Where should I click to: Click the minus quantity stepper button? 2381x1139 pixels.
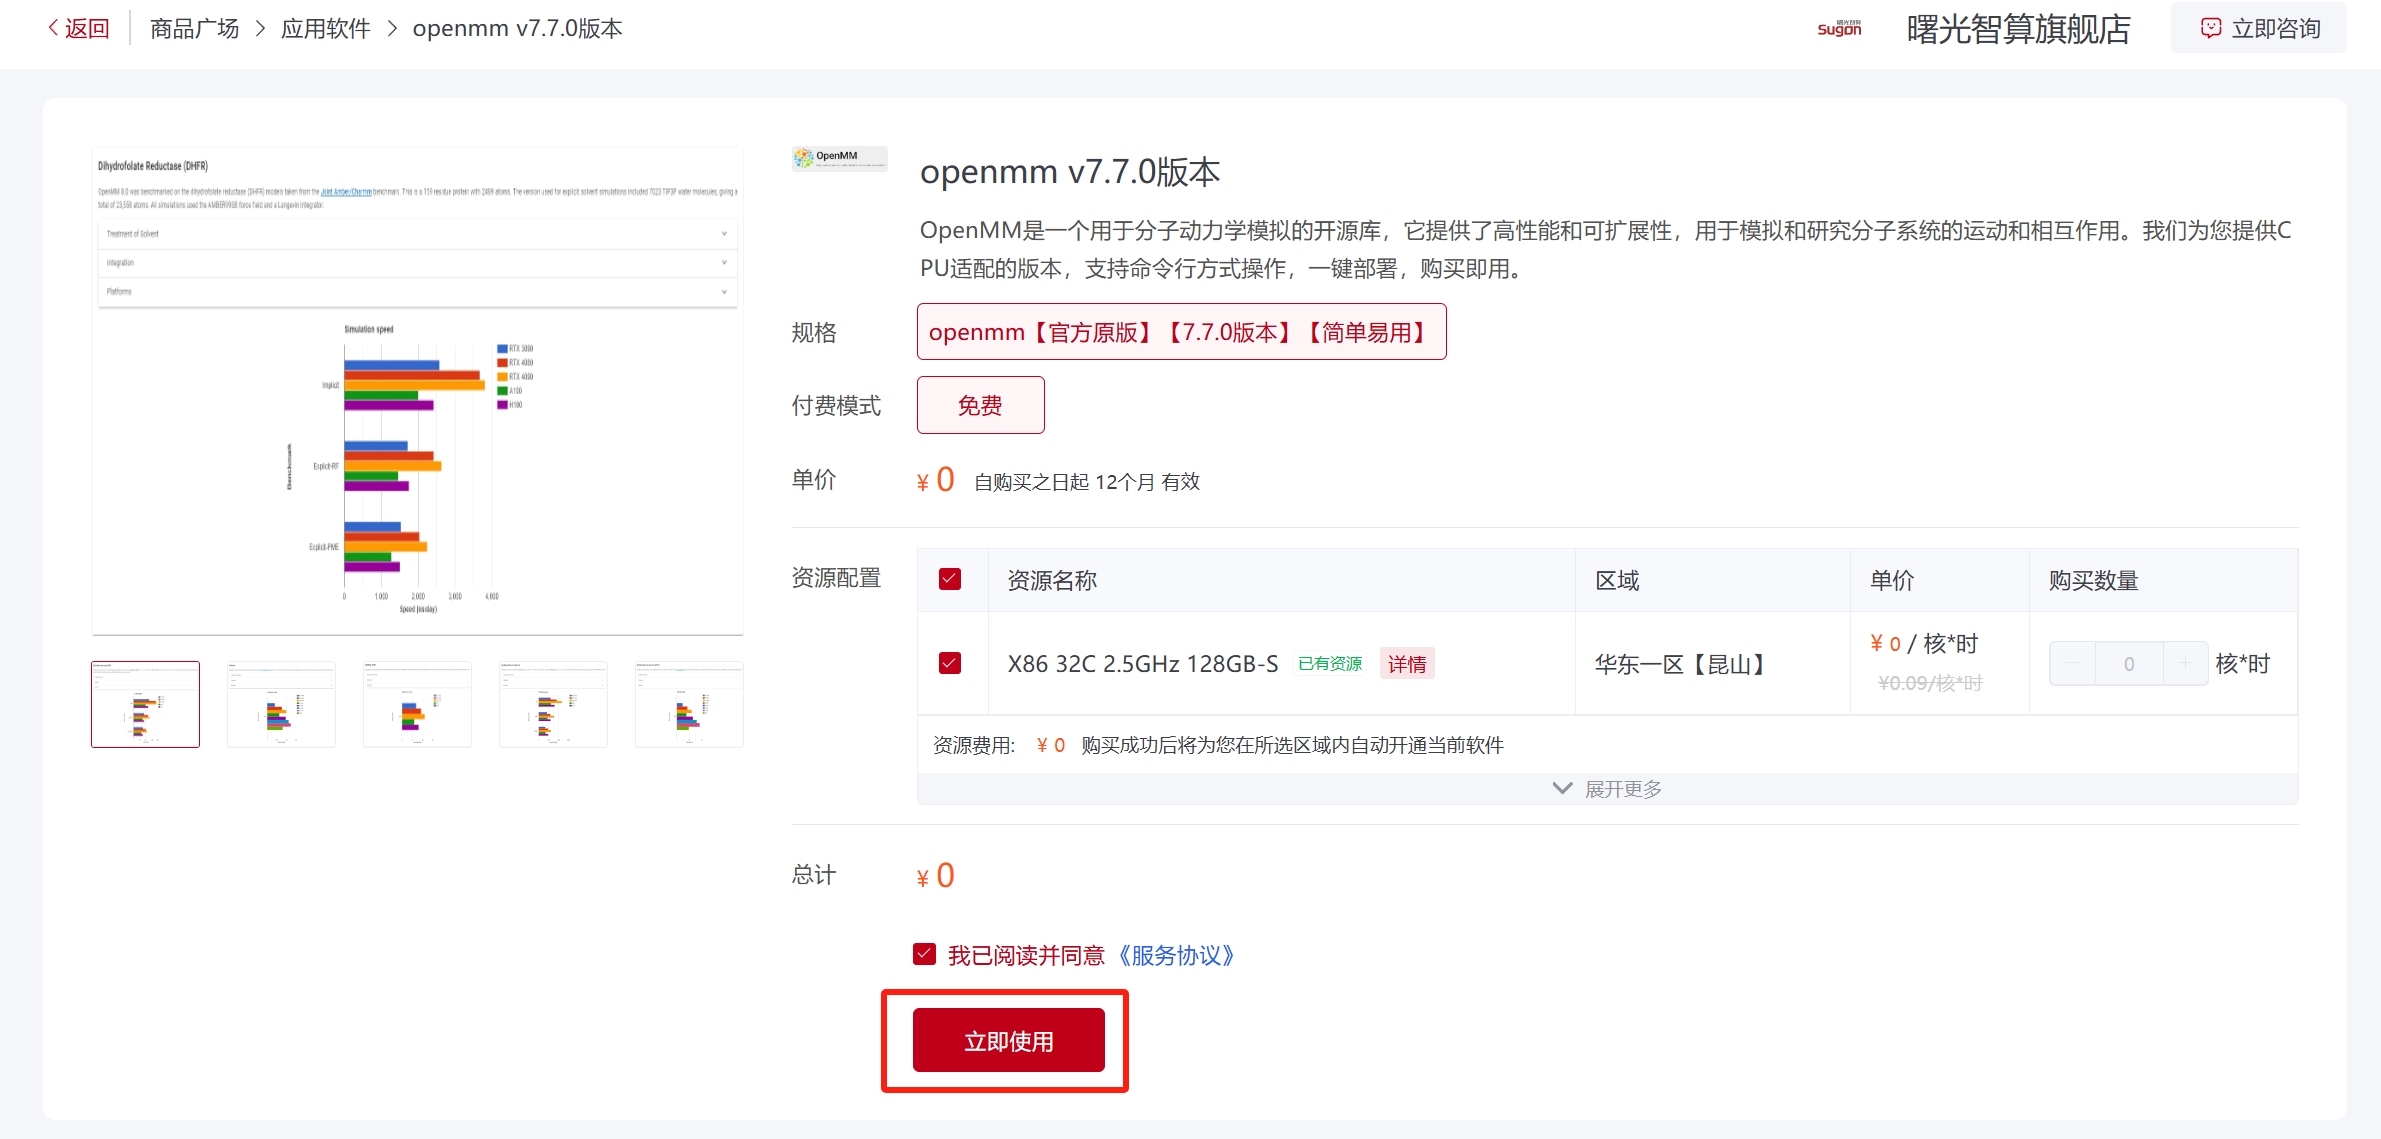pyautogui.click(x=2072, y=664)
